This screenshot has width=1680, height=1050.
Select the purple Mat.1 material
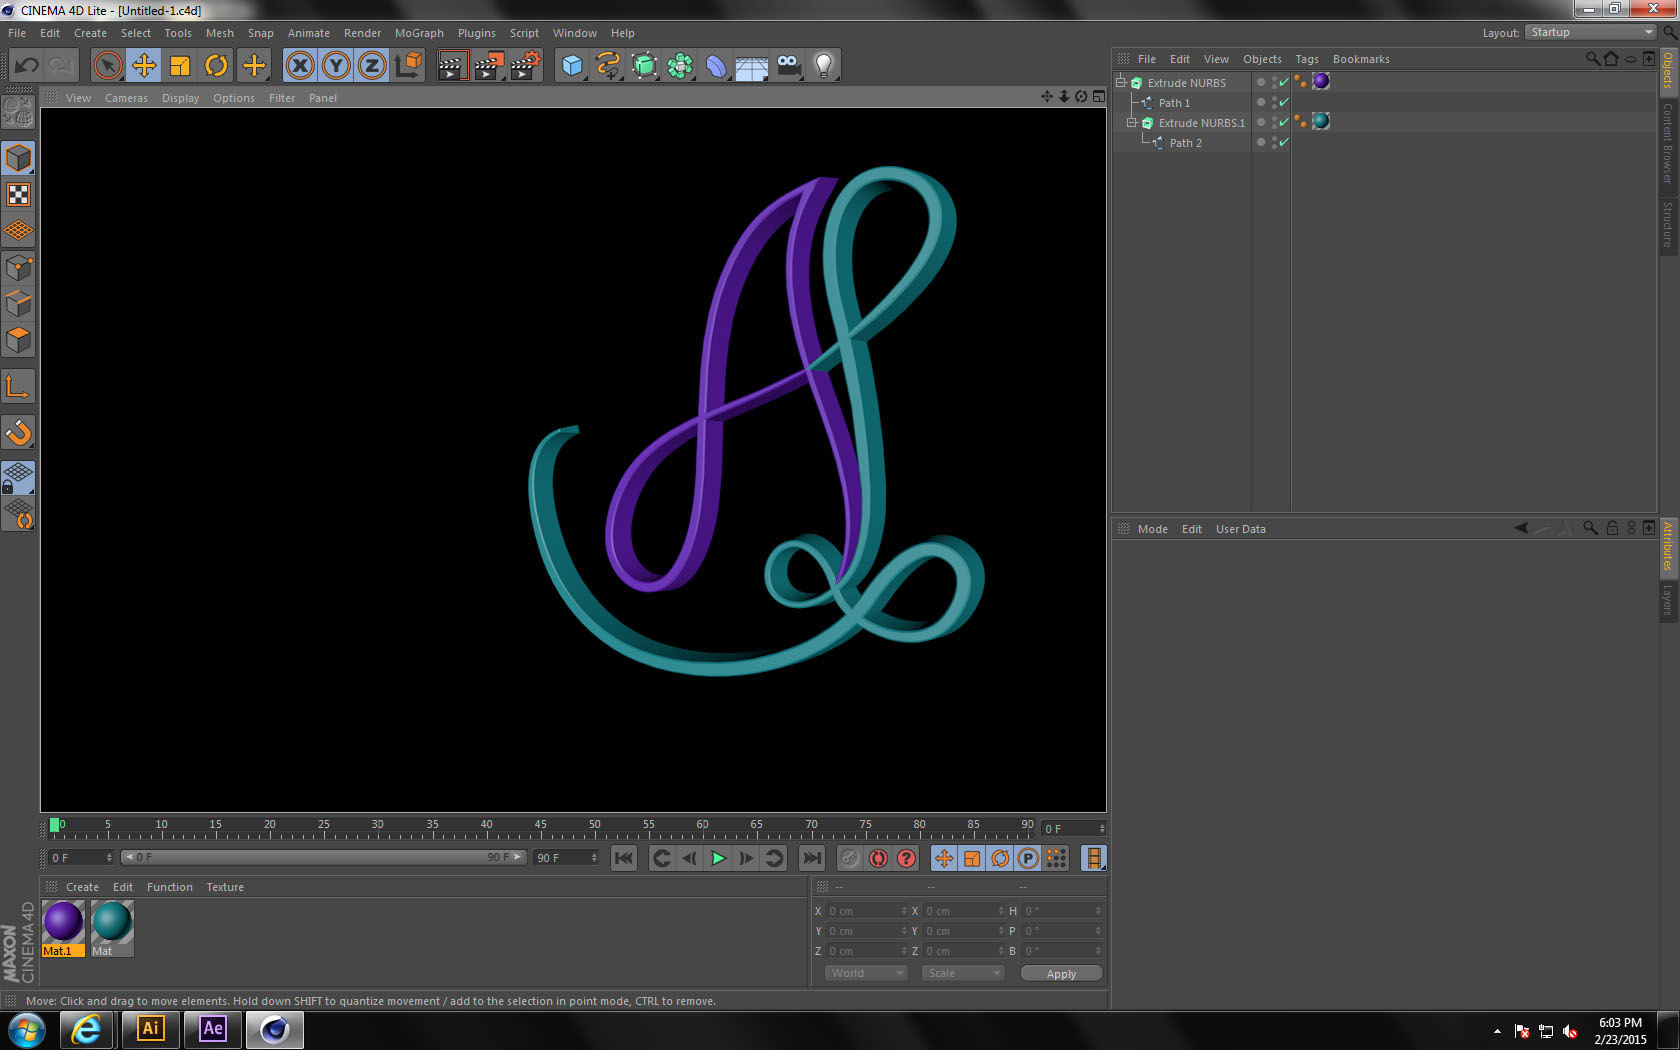click(63, 928)
